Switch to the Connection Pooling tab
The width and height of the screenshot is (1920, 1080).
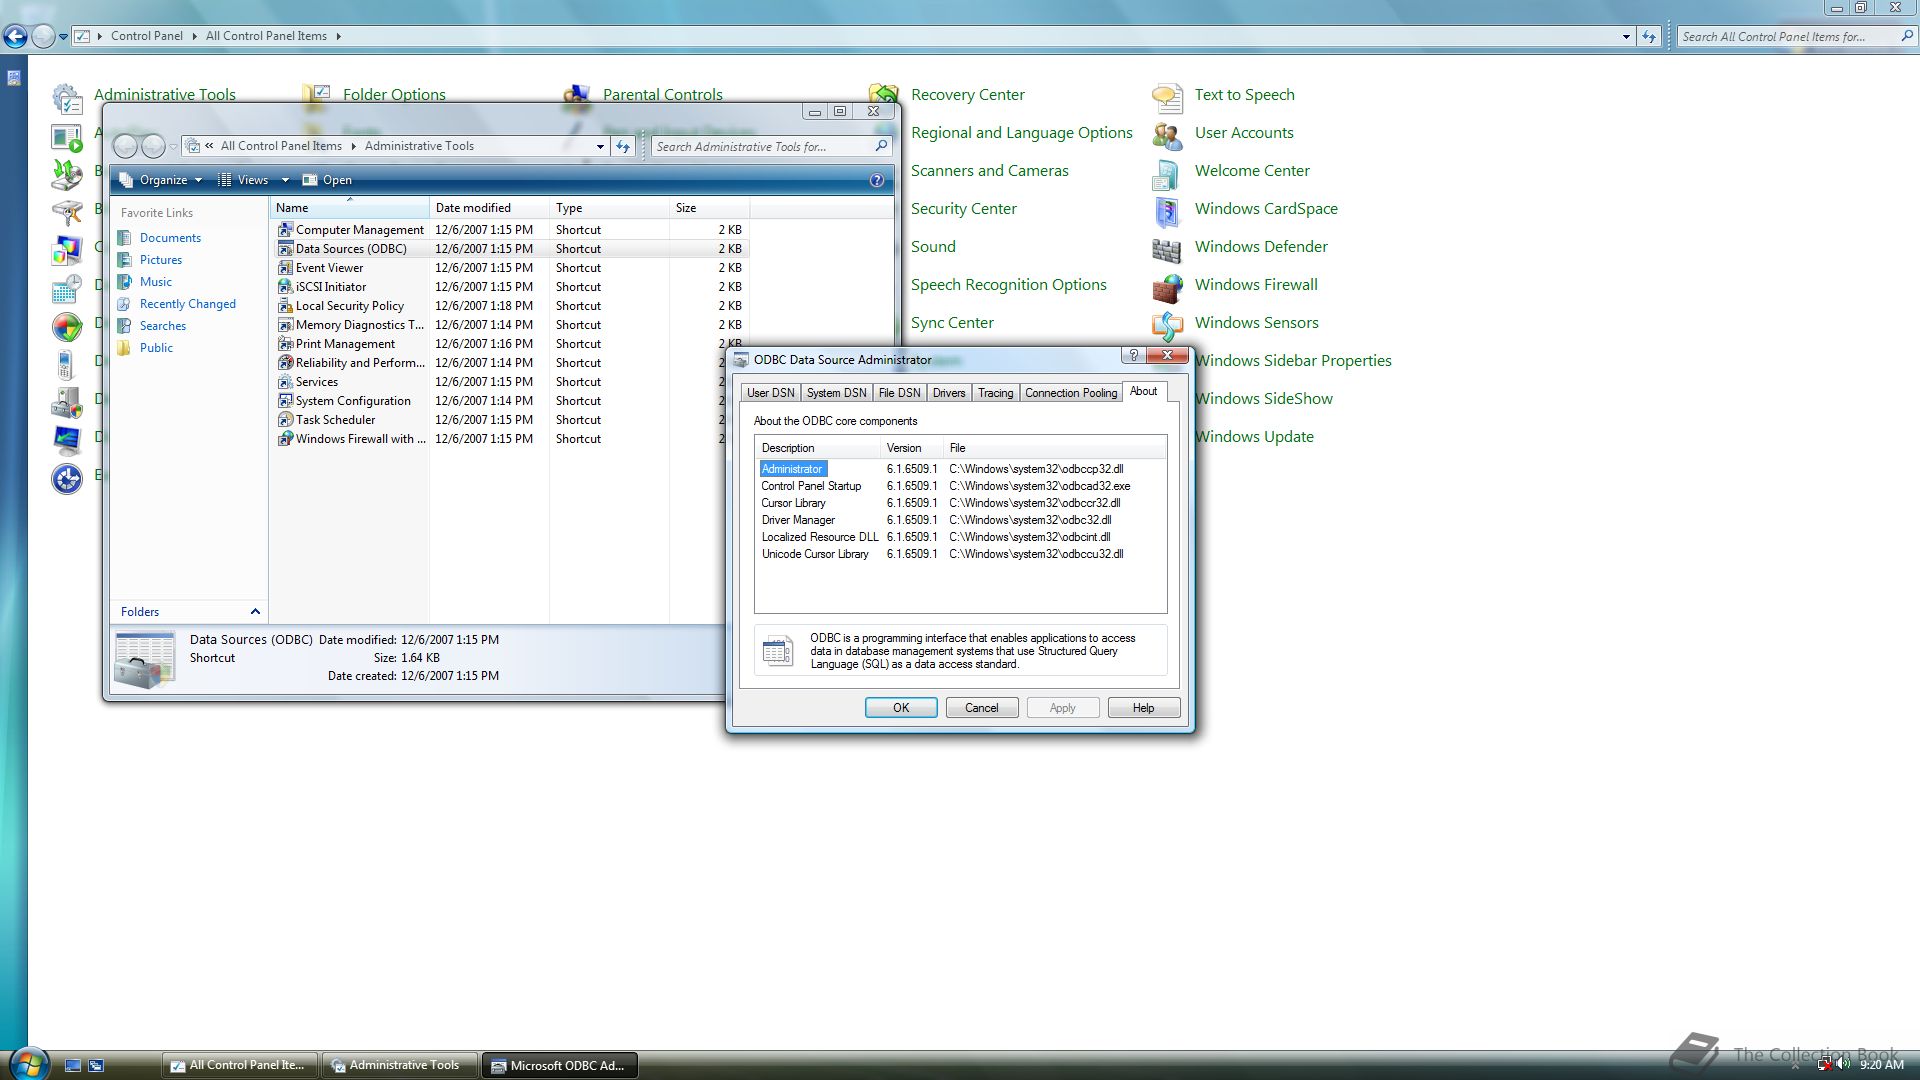1071,393
